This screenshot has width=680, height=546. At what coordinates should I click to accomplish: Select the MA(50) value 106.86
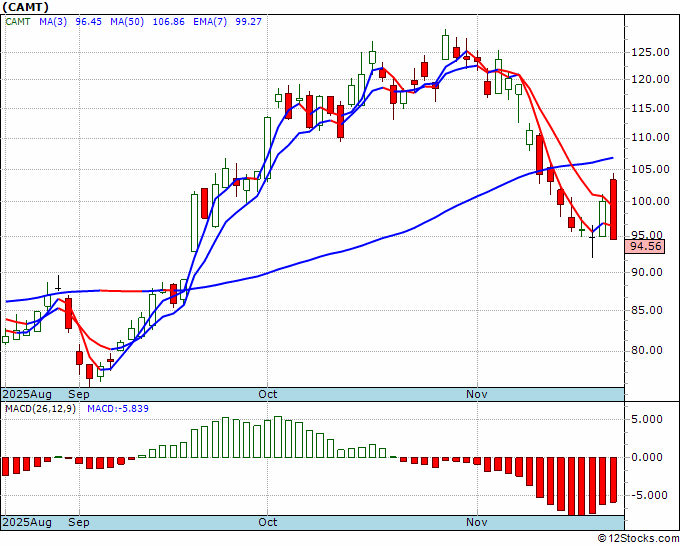(x=169, y=22)
